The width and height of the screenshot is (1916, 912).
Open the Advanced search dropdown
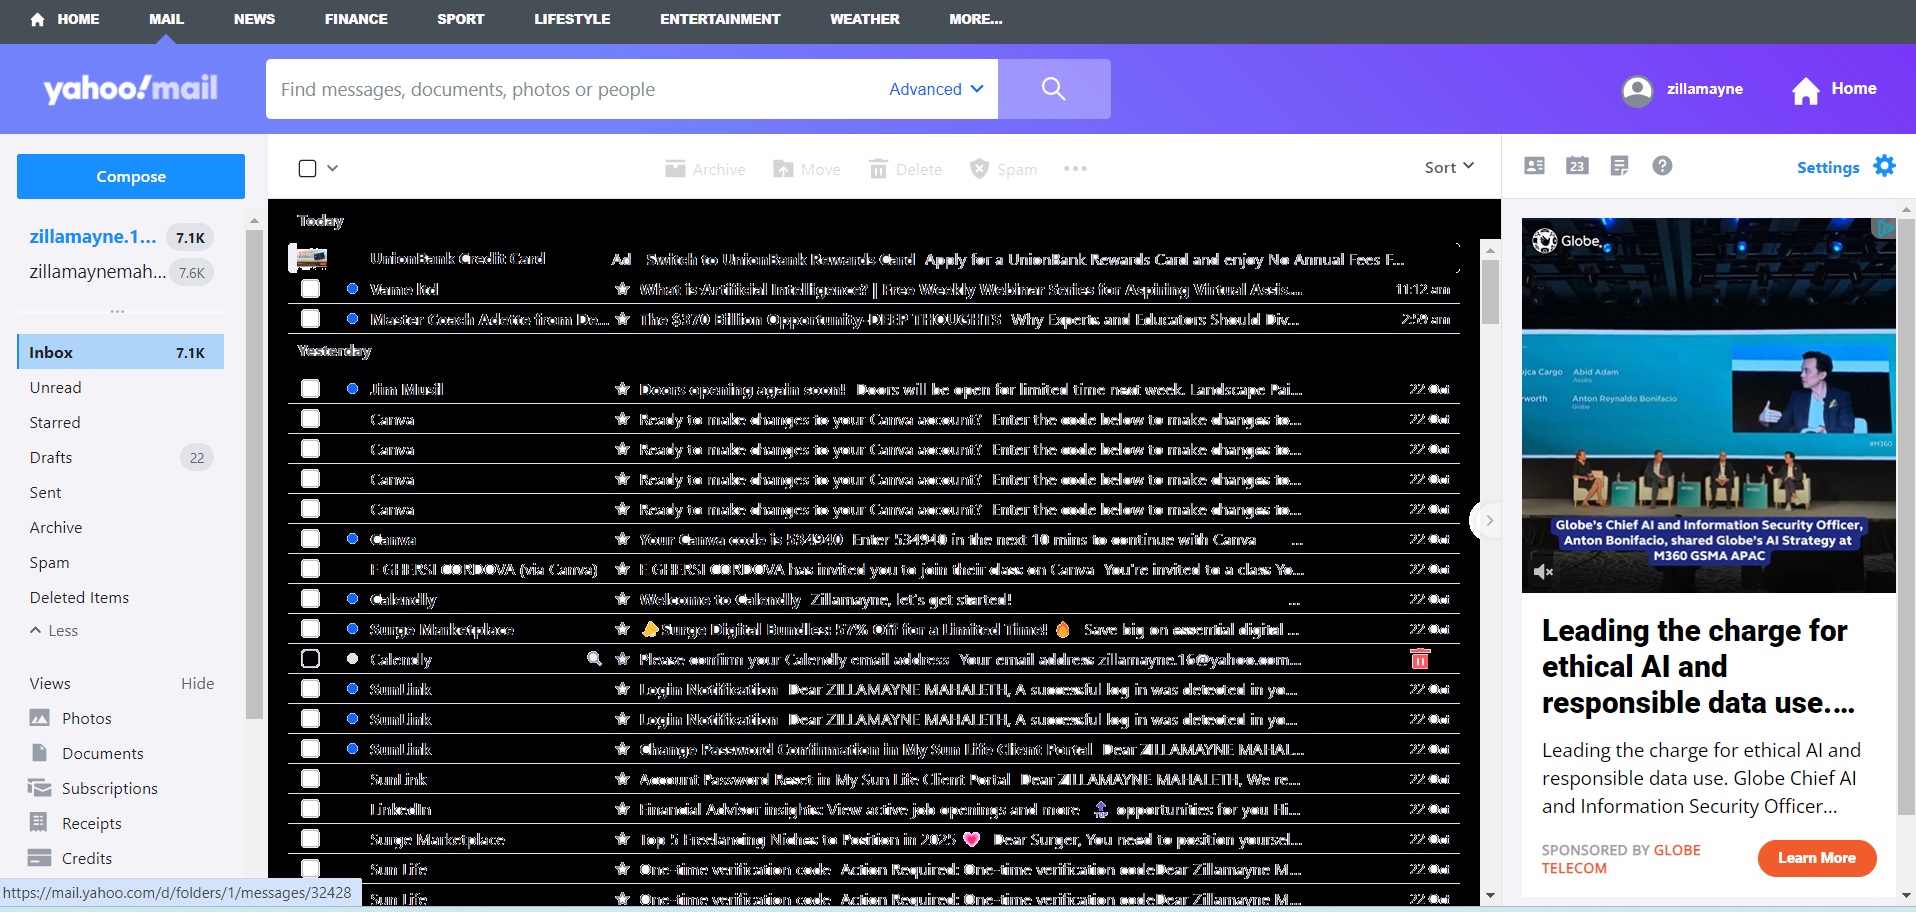936,89
